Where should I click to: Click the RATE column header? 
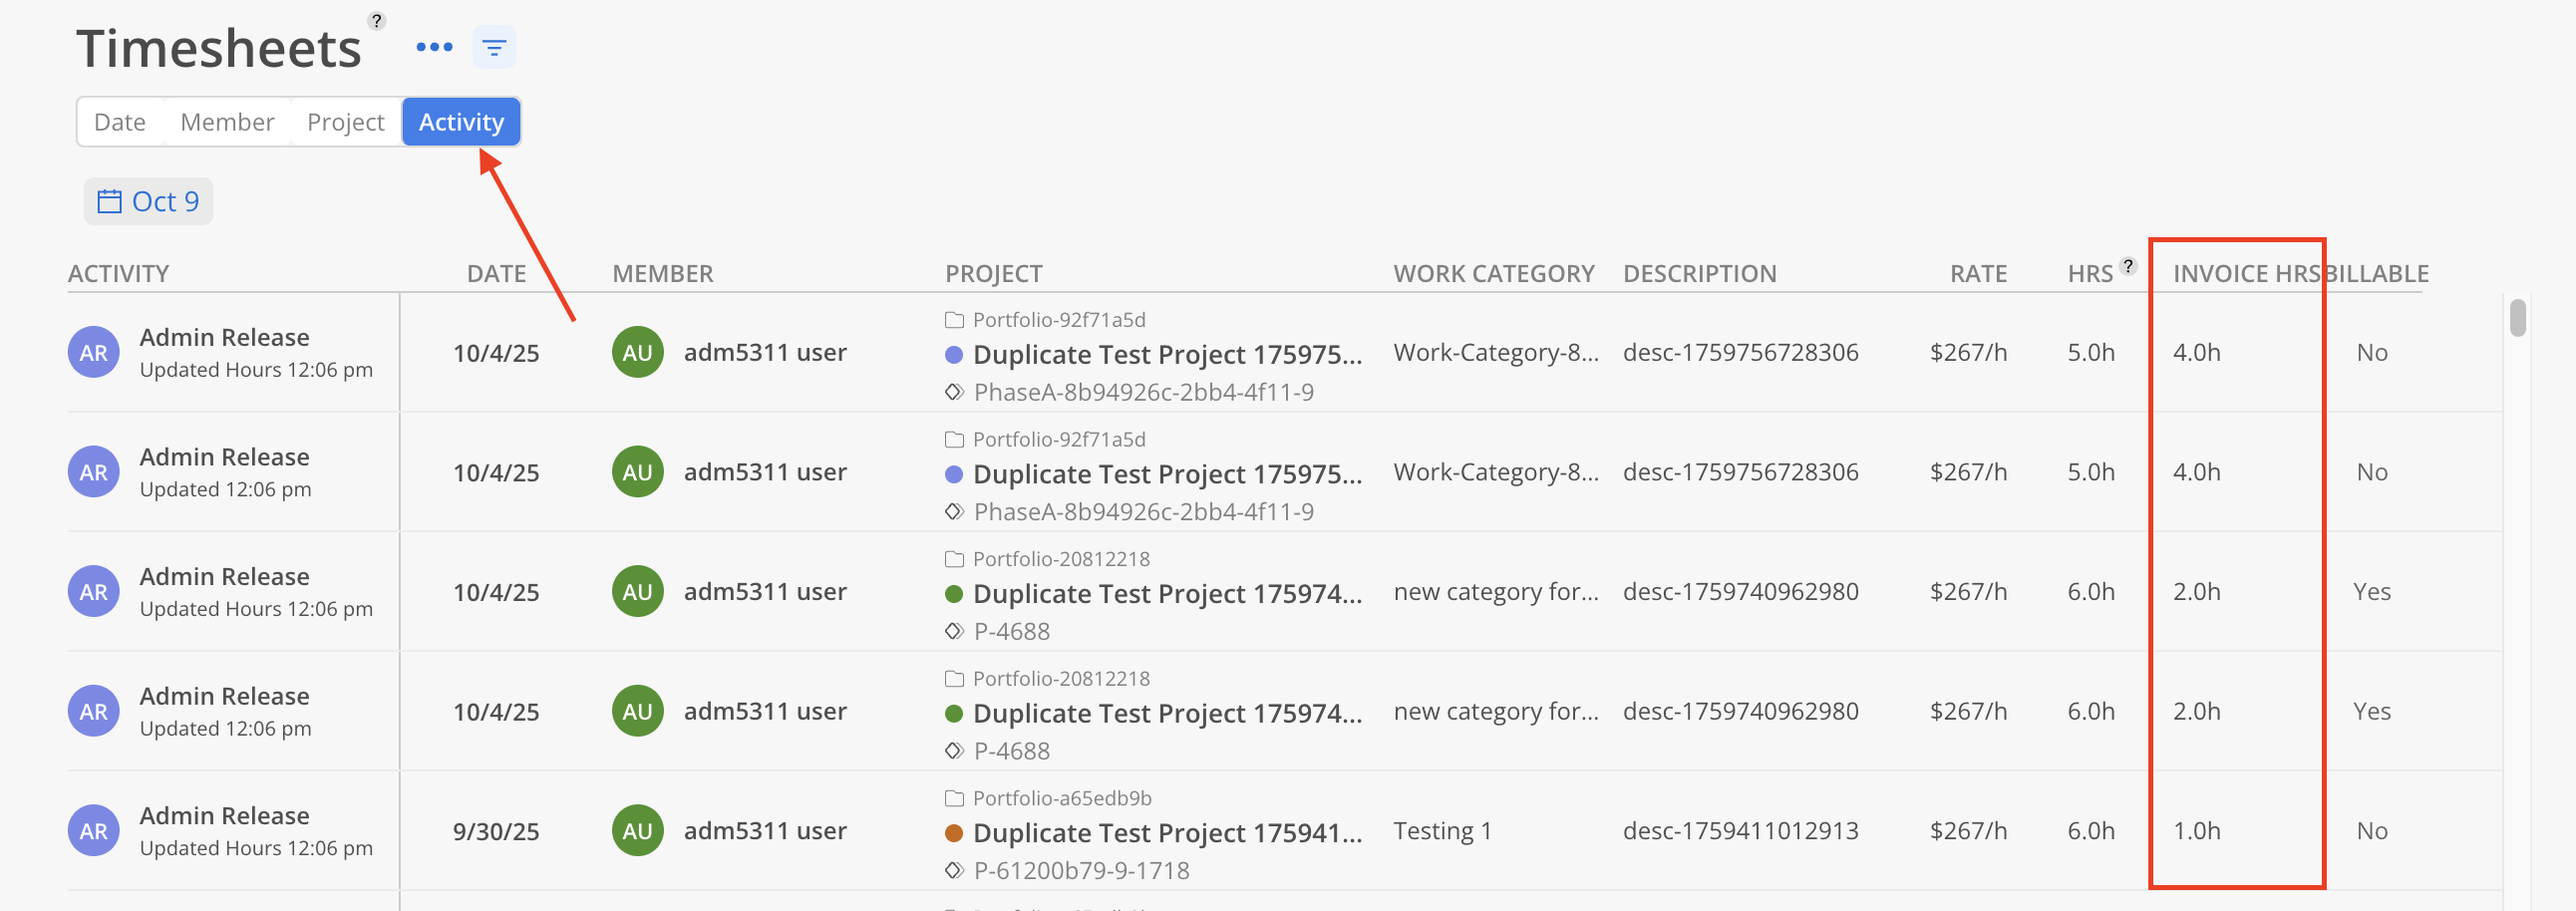1978,273
